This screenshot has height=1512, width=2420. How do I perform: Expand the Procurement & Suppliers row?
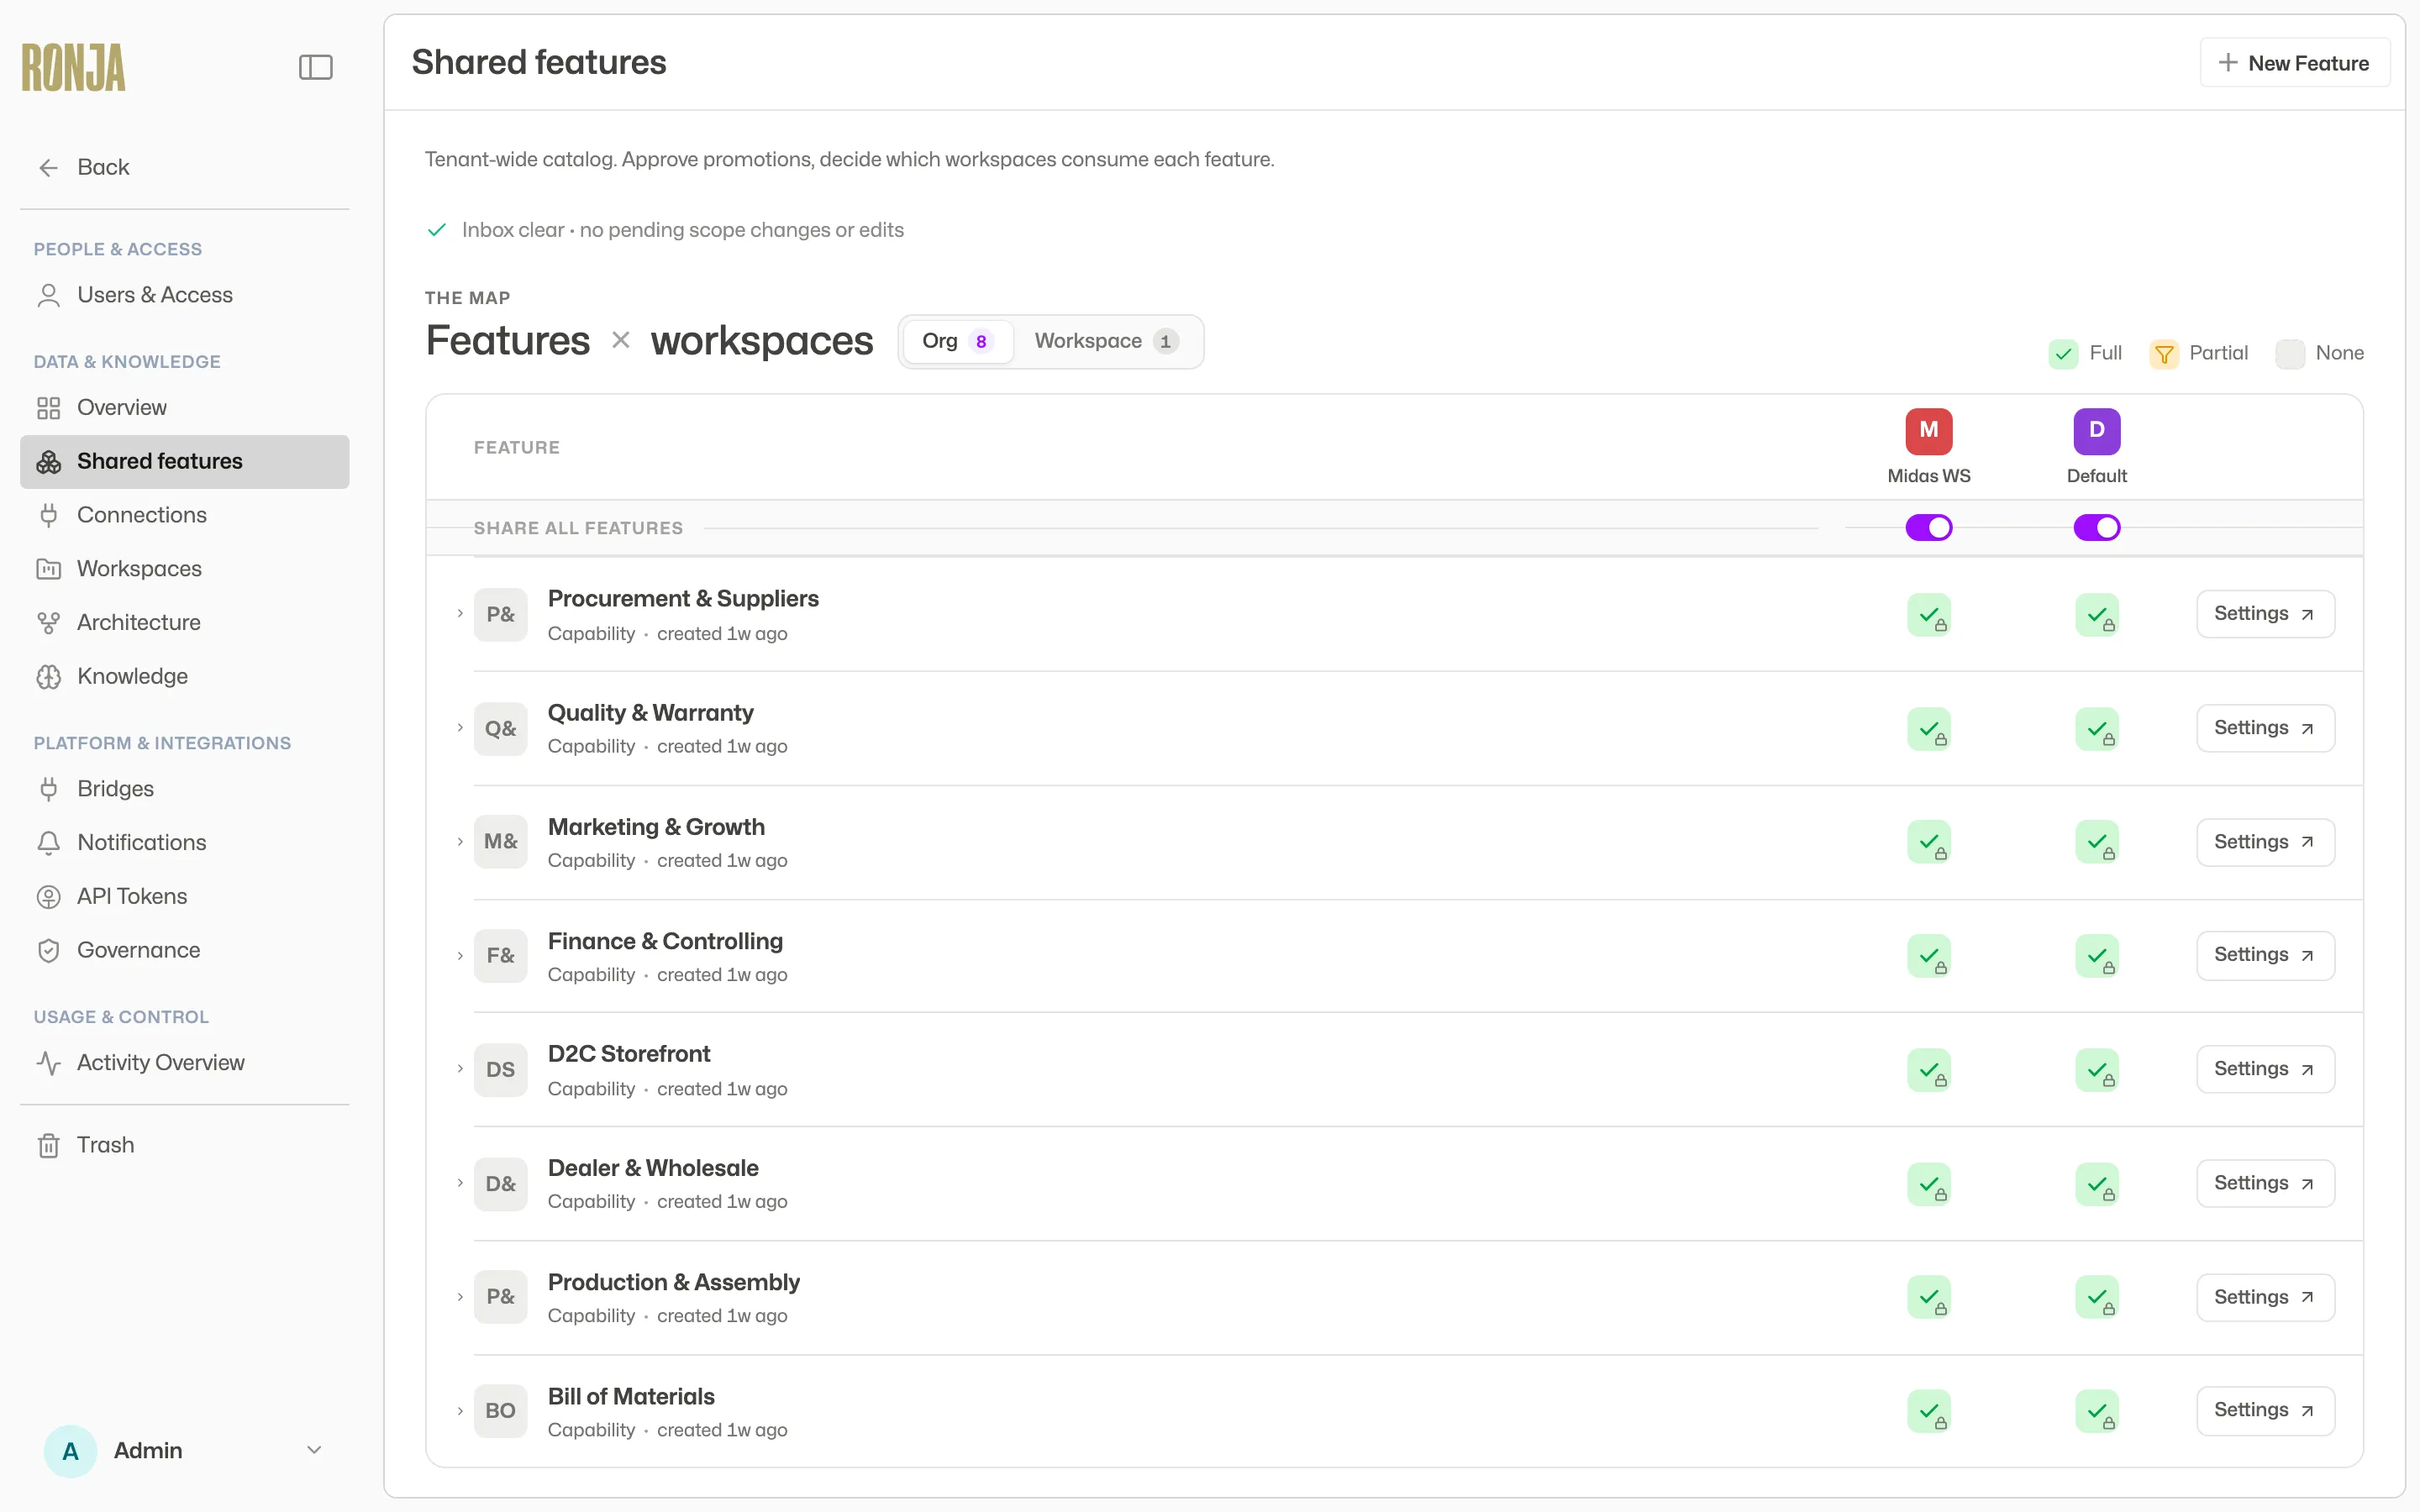coord(460,614)
